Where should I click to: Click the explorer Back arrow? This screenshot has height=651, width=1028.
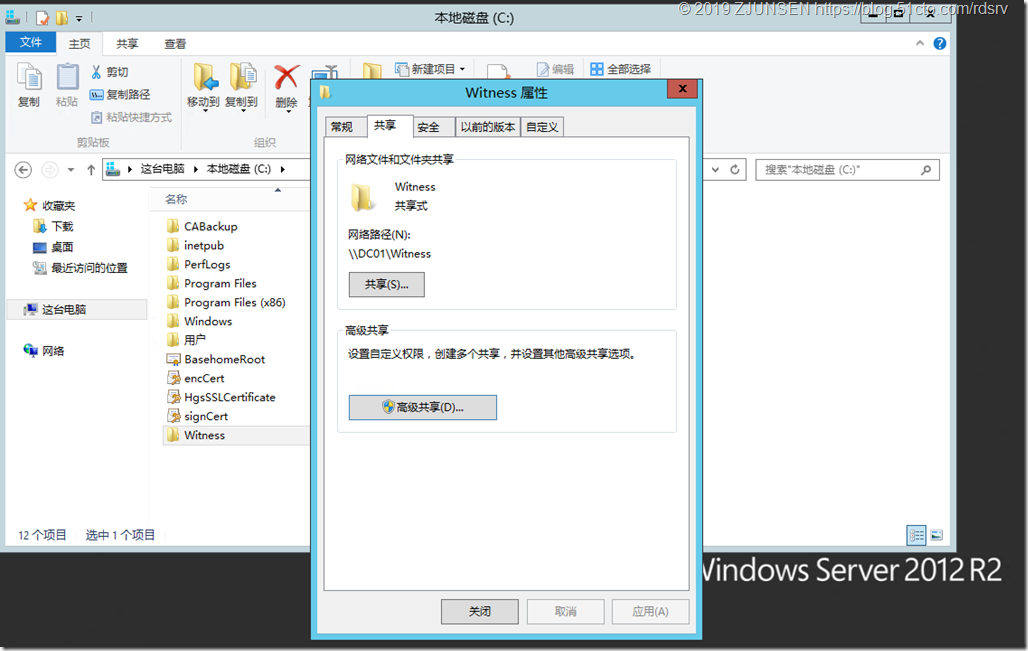pos(23,170)
